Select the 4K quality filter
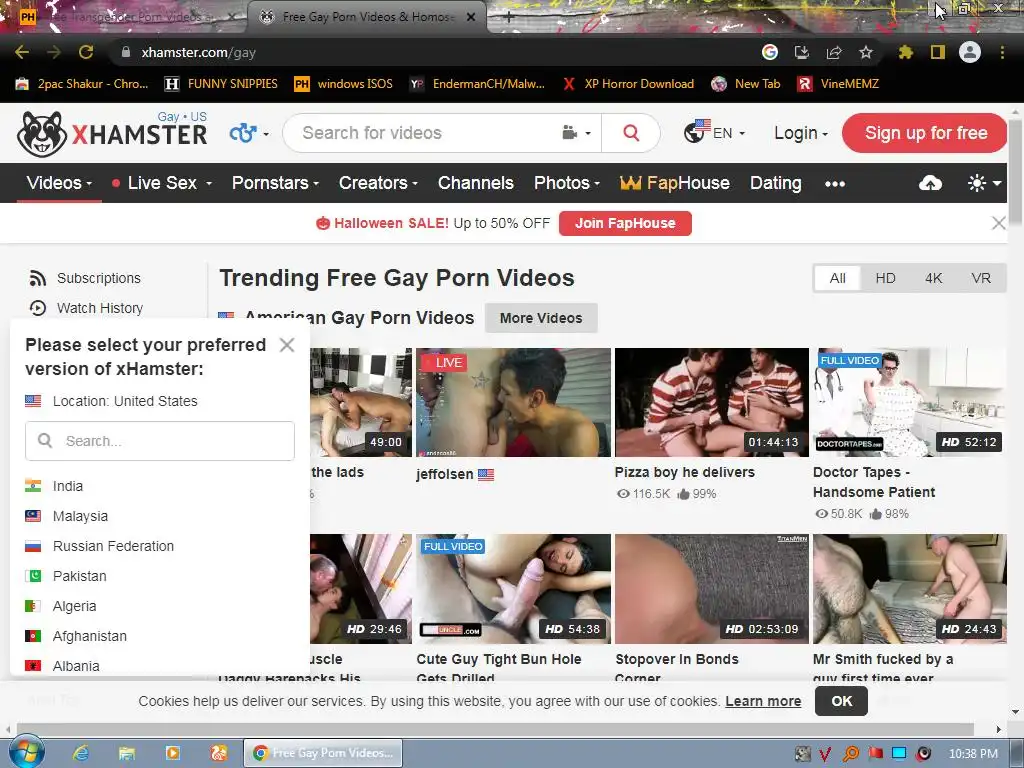 (933, 278)
